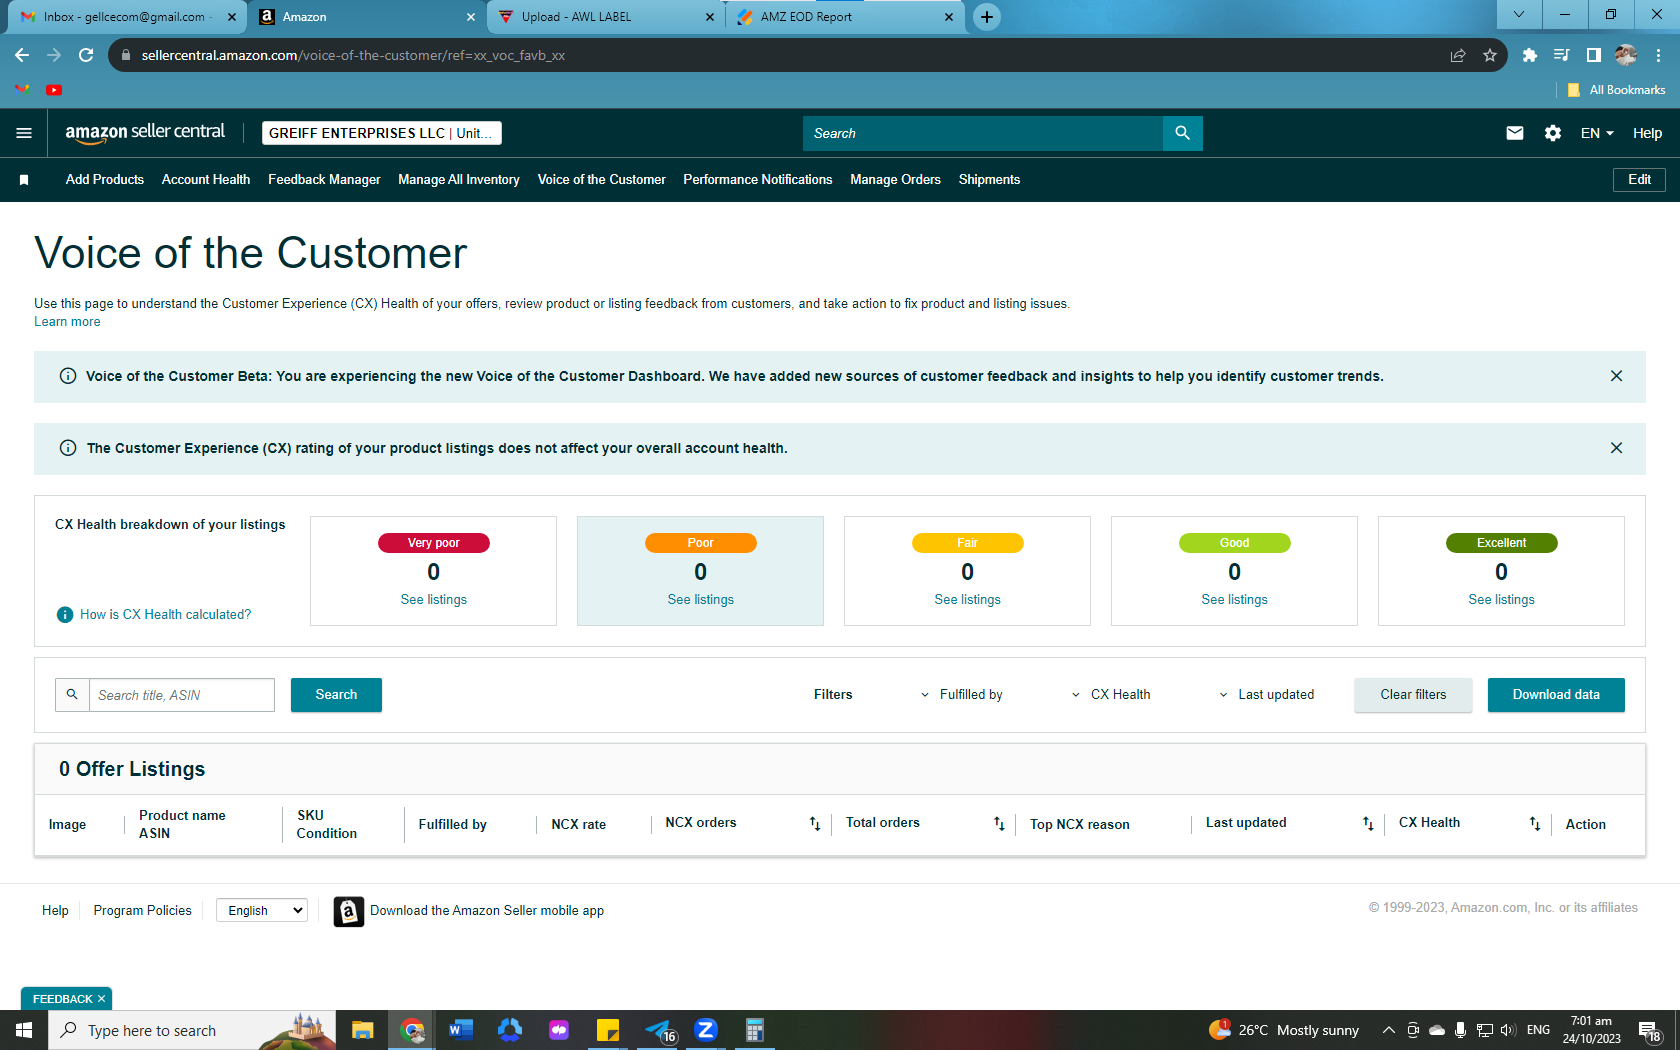Open Manage All Inventory in navigation

[459, 180]
